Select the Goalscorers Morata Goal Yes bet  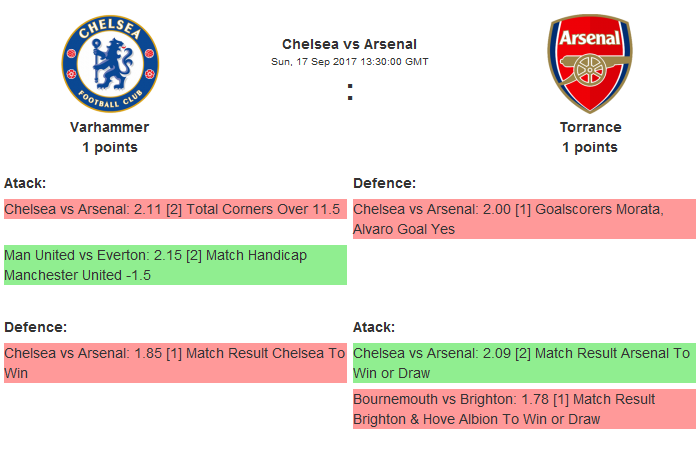[523, 219]
